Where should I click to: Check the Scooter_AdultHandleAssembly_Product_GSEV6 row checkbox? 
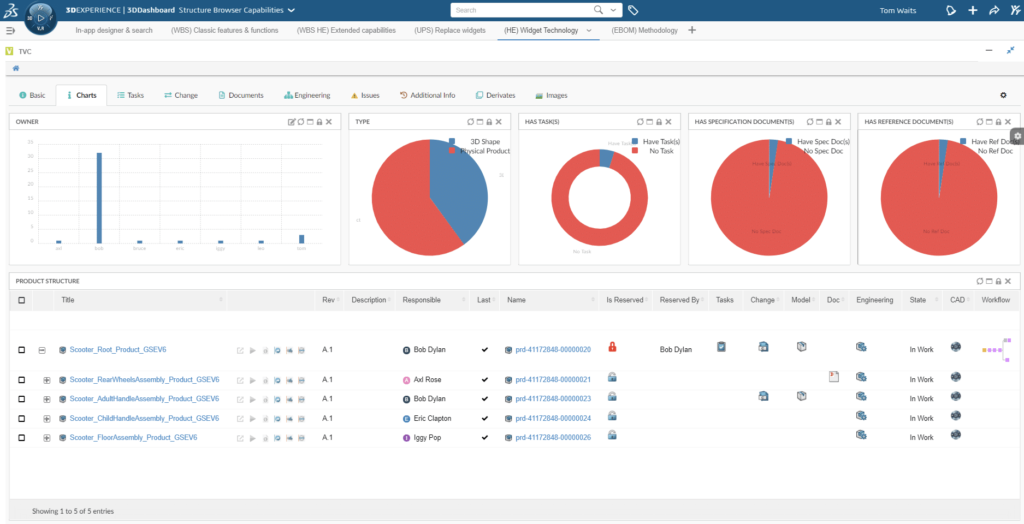point(22,399)
